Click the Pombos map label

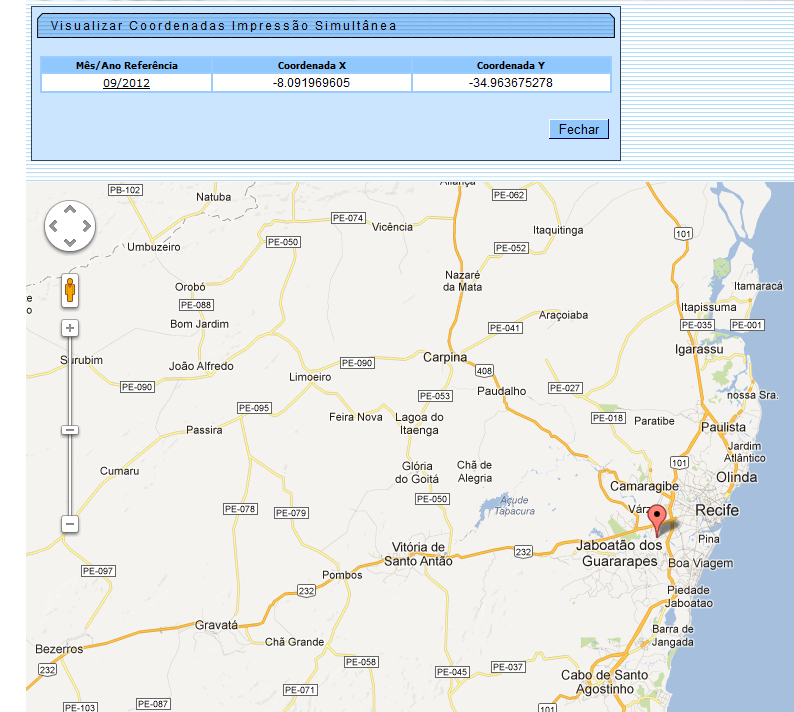point(342,575)
